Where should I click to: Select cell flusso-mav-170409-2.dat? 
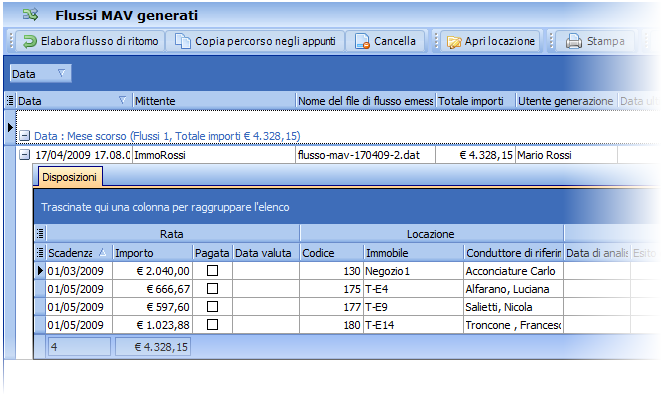(x=366, y=155)
